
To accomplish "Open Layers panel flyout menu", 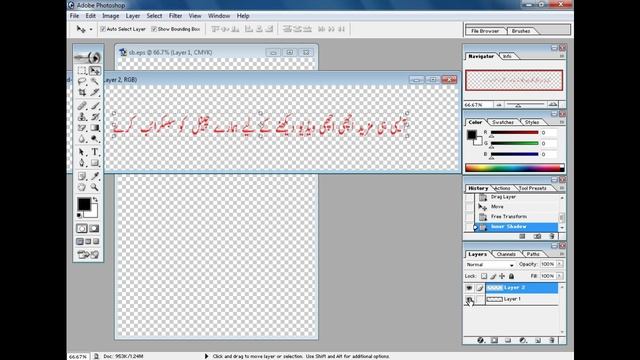I will click(x=562, y=254).
